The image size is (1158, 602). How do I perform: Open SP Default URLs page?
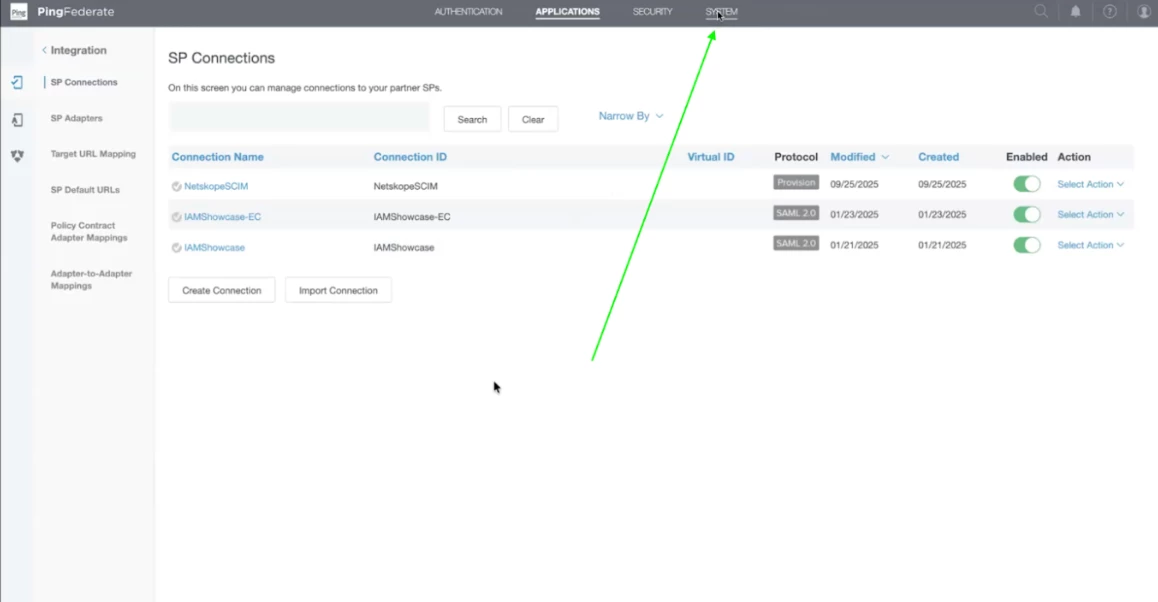85,190
